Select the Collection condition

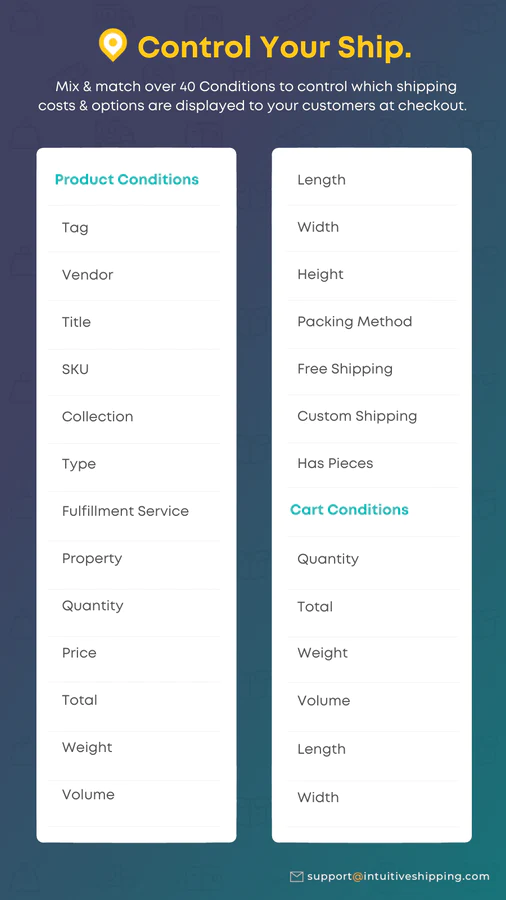pos(134,417)
